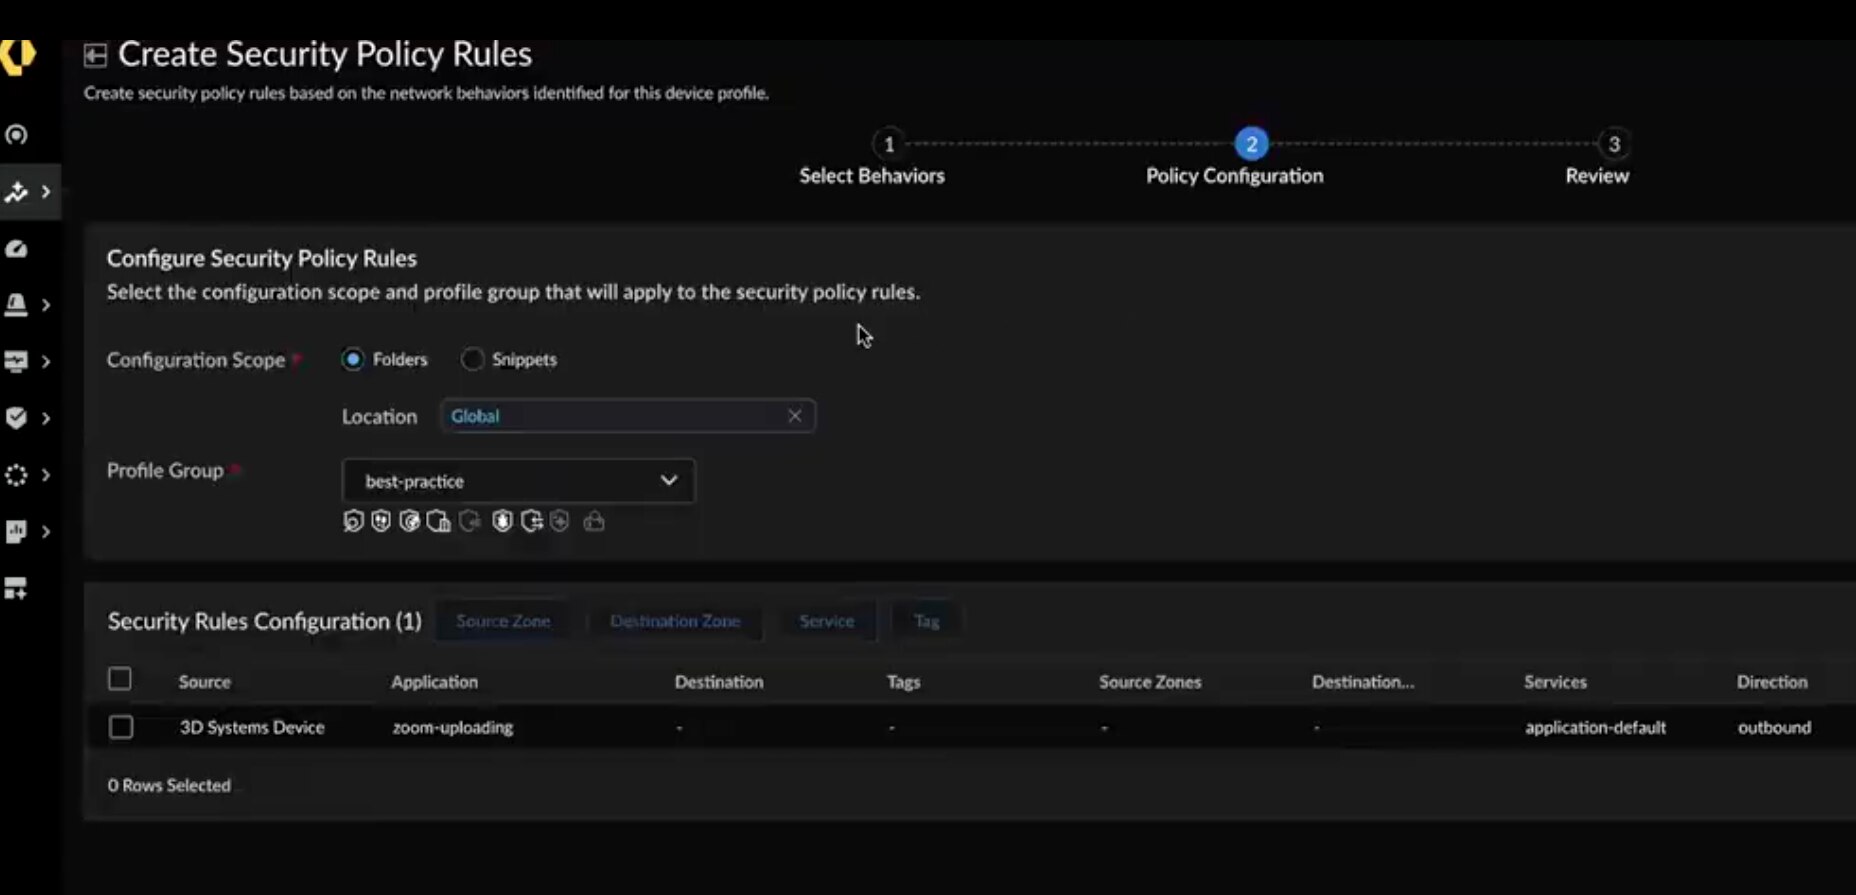Open the gauge dashboard icon in sidebar
This screenshot has width=1856, height=895.
[x=16, y=249]
